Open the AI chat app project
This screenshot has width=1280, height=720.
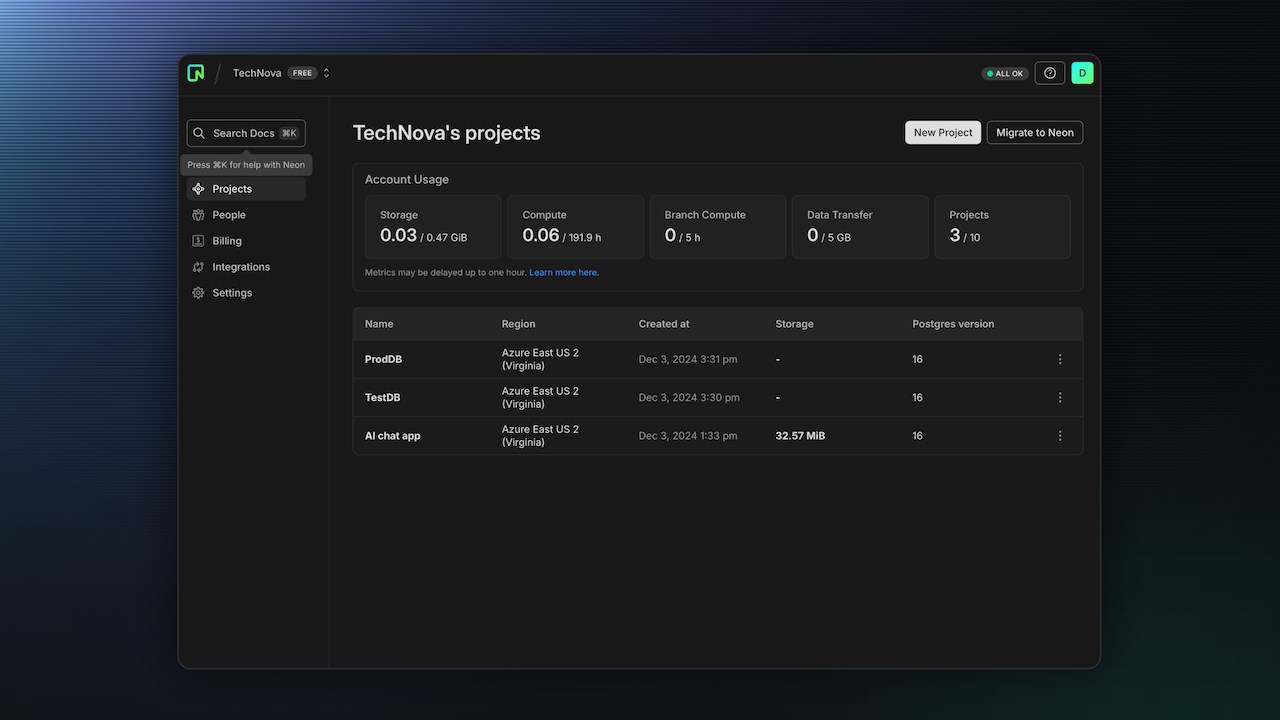392,436
